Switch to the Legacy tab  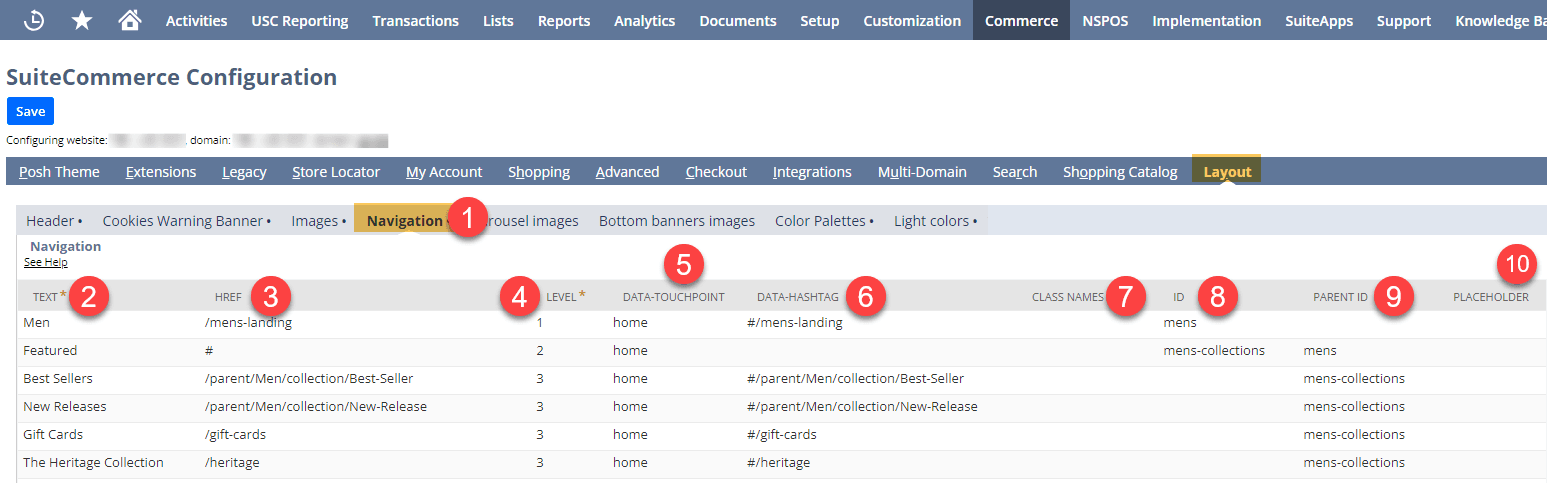click(244, 172)
